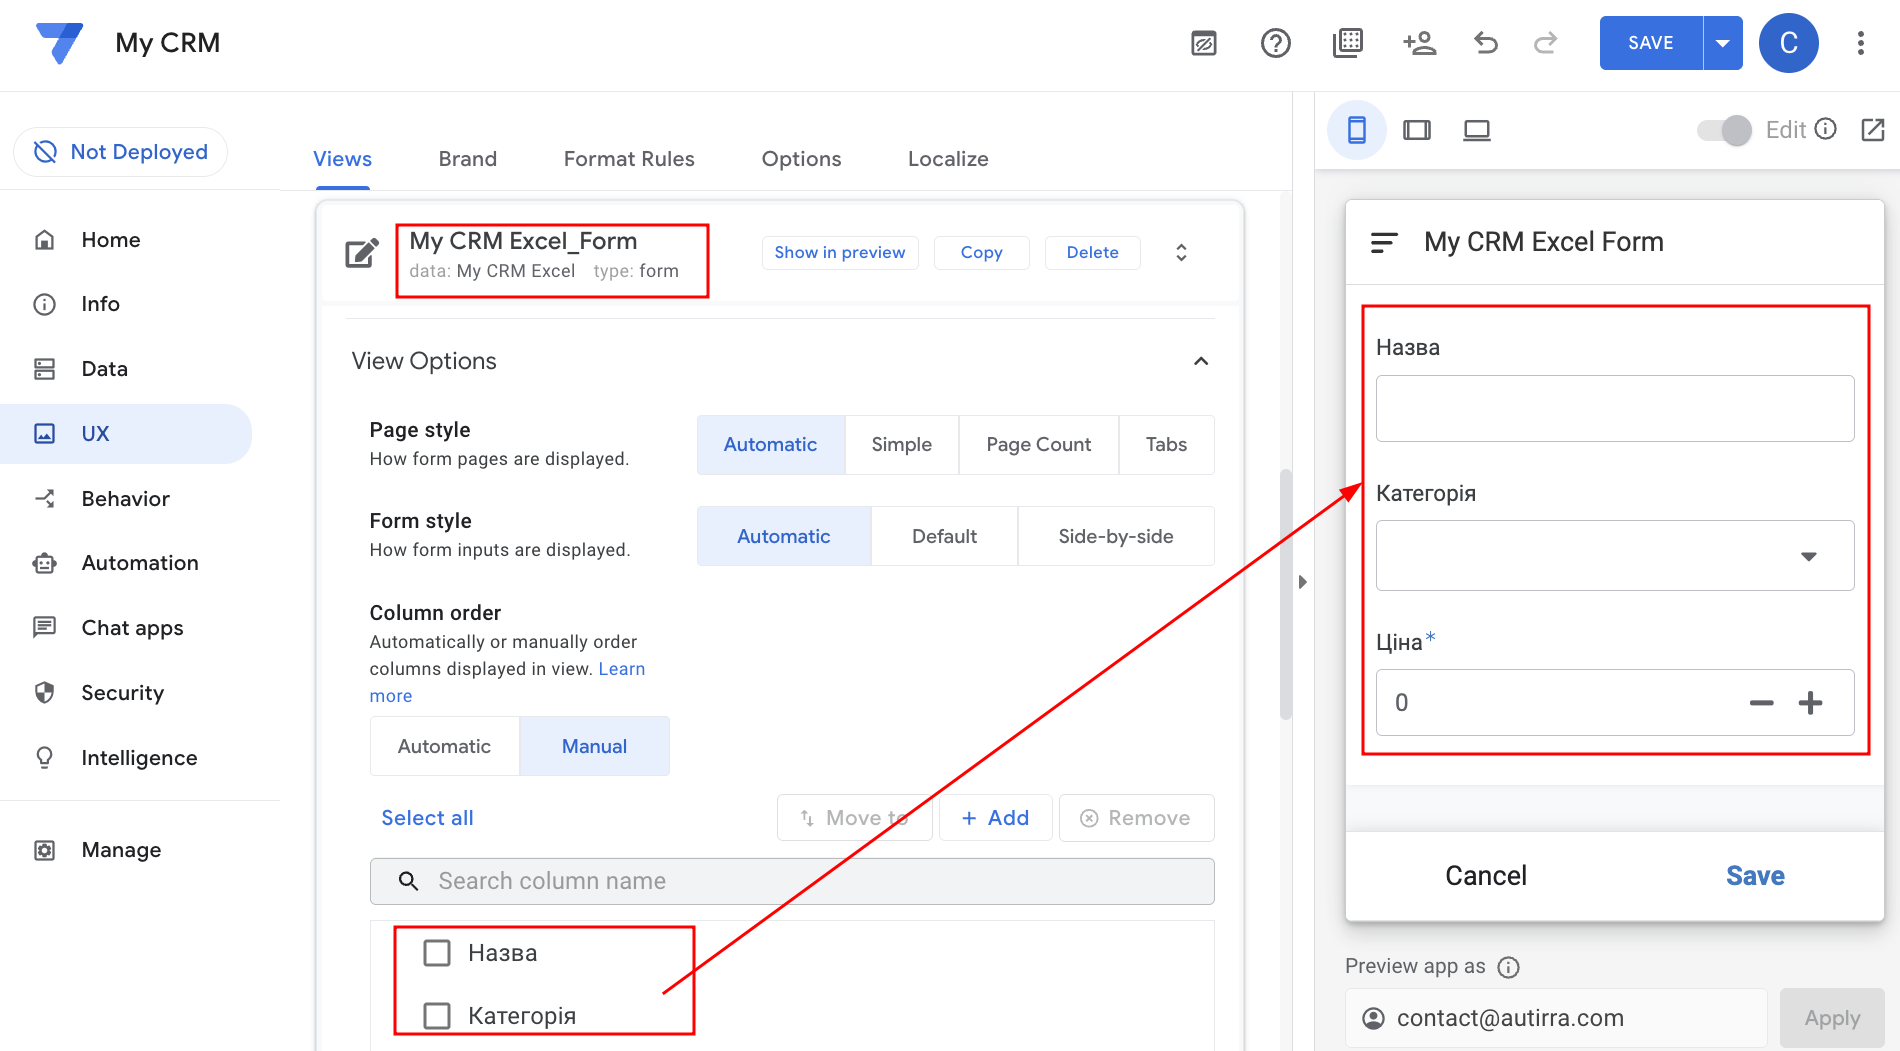Open the SAVE dropdown arrow

[1722, 43]
